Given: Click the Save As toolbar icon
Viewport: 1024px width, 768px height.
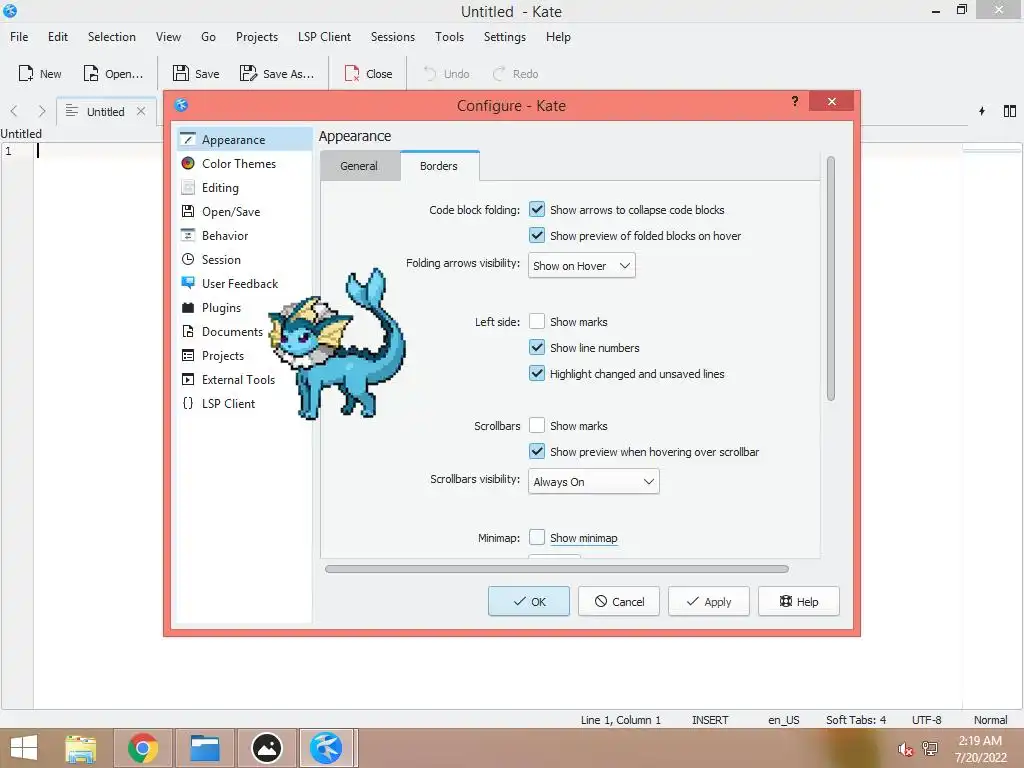Looking at the screenshot, I should click(x=248, y=73).
